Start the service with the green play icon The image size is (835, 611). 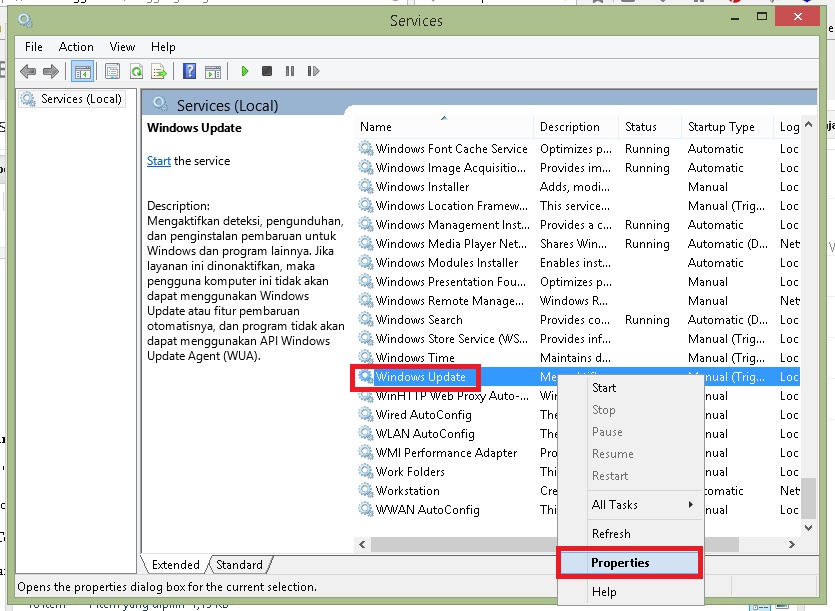[246, 70]
